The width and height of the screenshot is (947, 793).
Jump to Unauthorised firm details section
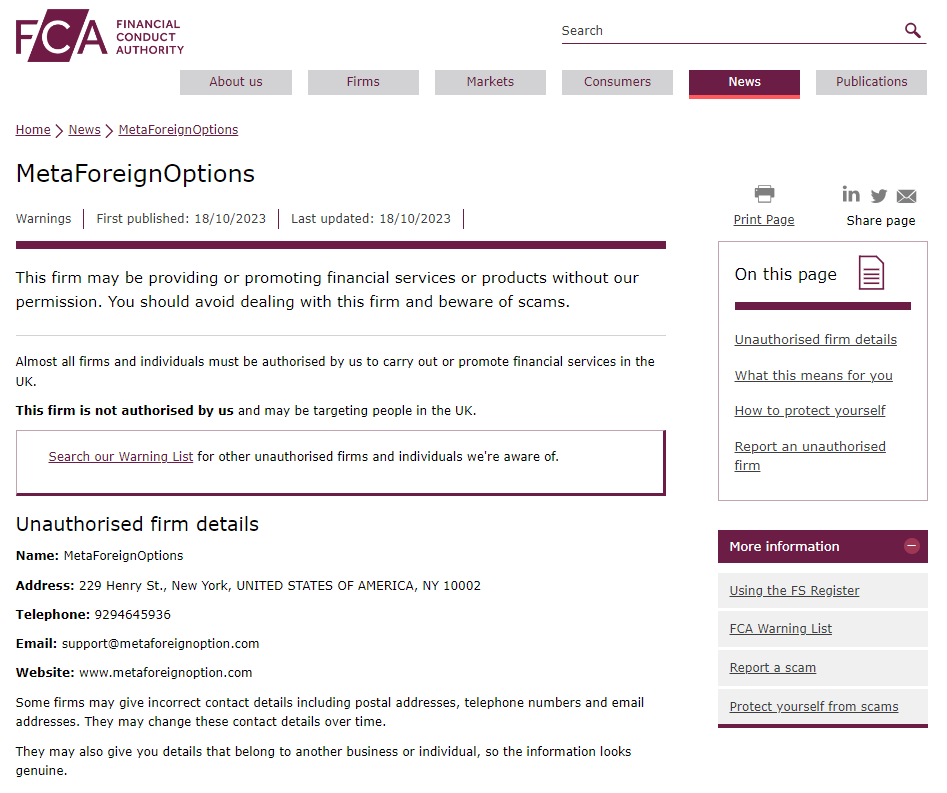coord(815,340)
